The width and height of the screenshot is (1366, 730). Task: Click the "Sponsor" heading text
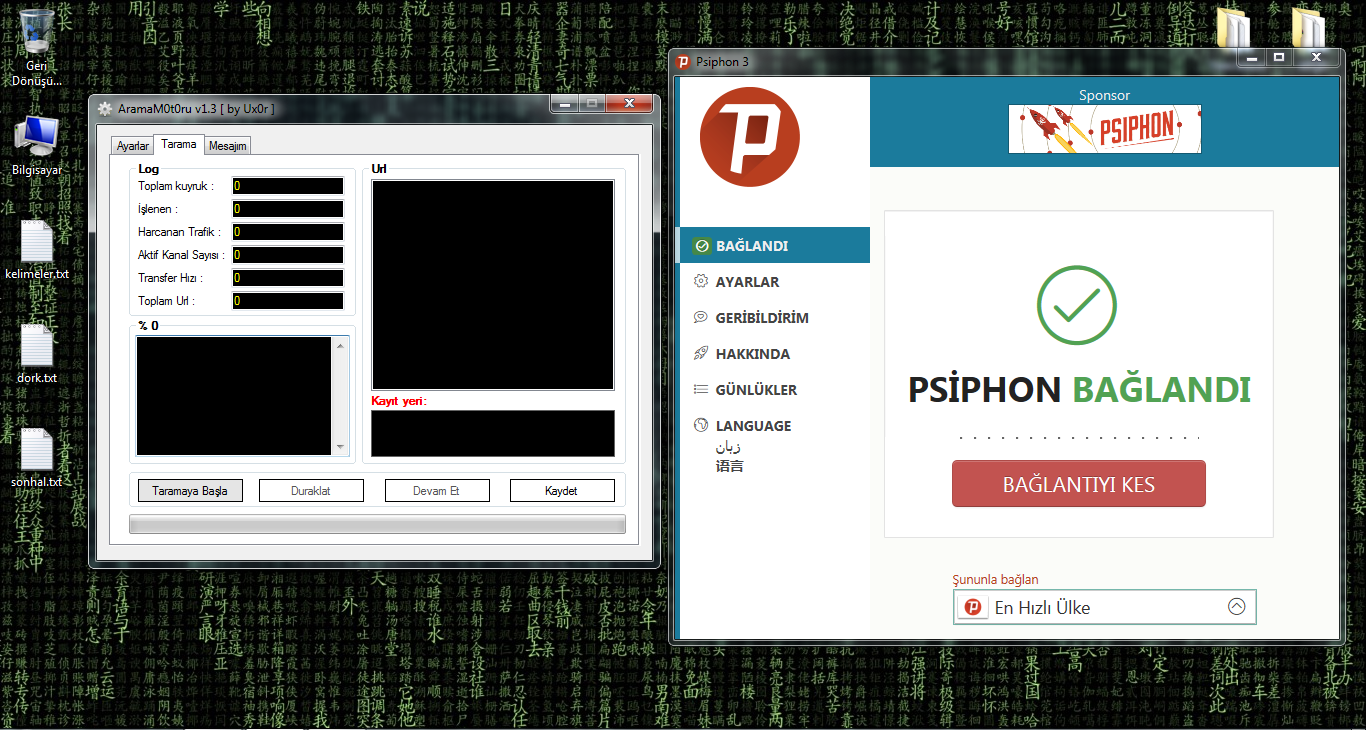click(1104, 96)
